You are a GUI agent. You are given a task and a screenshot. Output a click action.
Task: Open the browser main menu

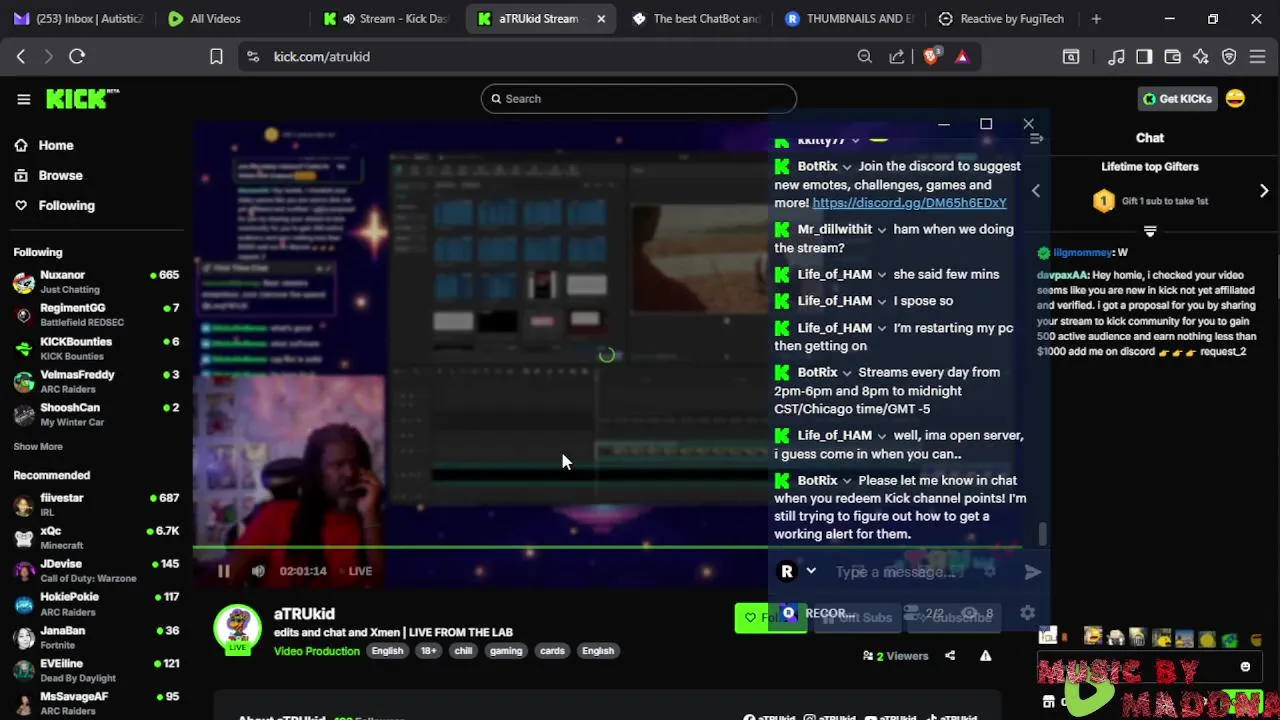[1258, 57]
